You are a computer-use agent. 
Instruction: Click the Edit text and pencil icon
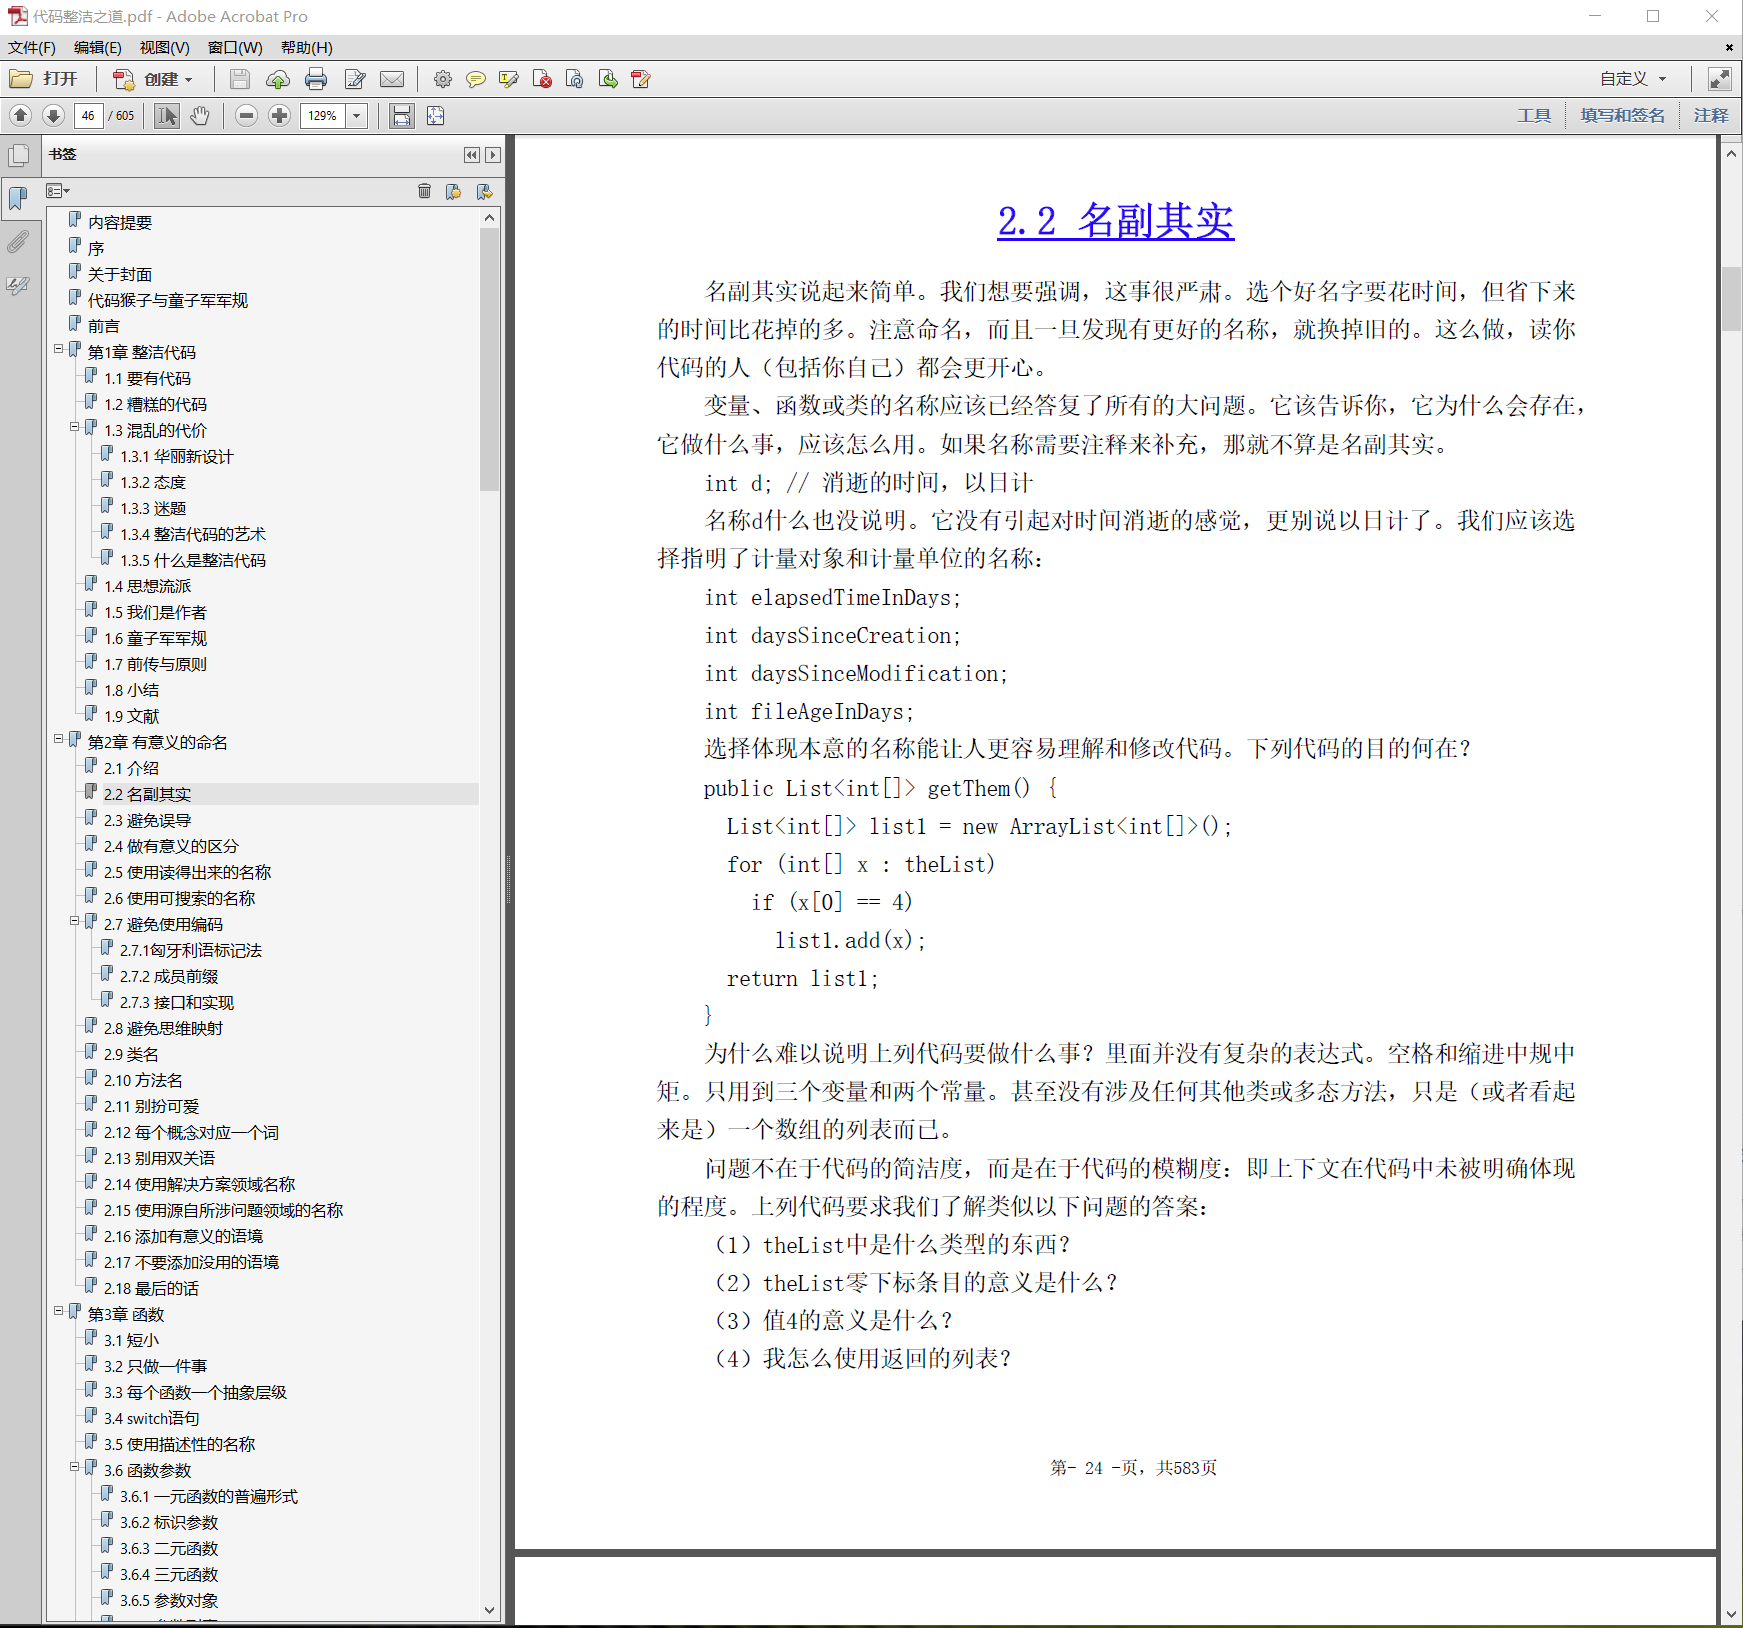click(x=354, y=79)
